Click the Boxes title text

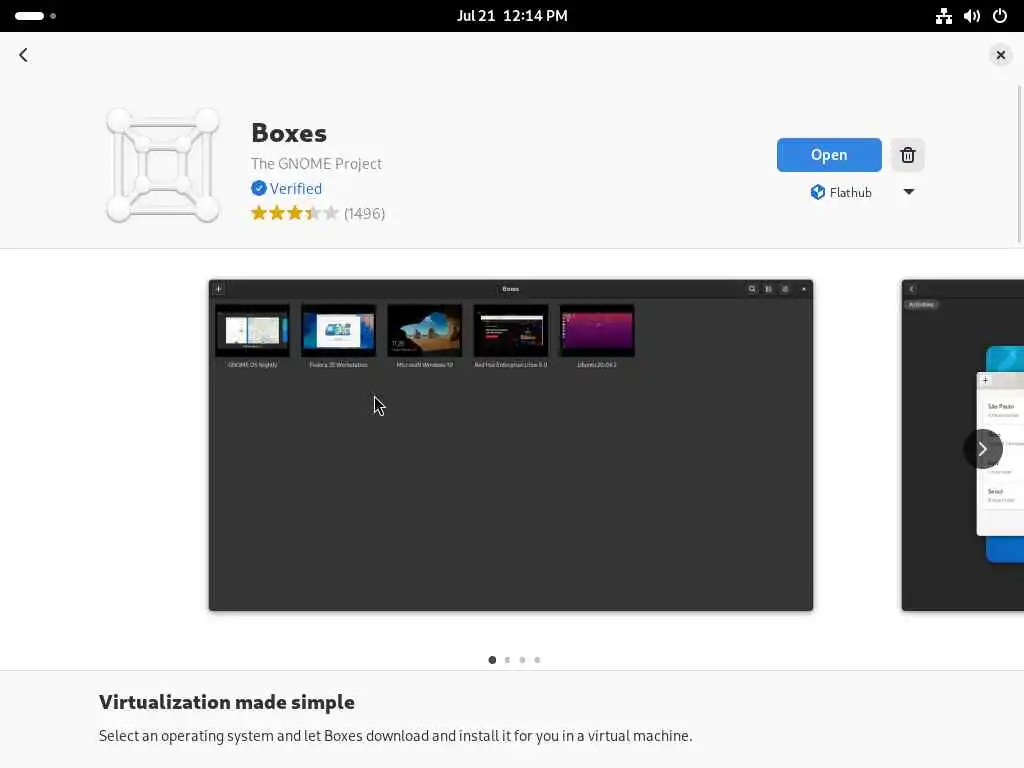tap(289, 133)
